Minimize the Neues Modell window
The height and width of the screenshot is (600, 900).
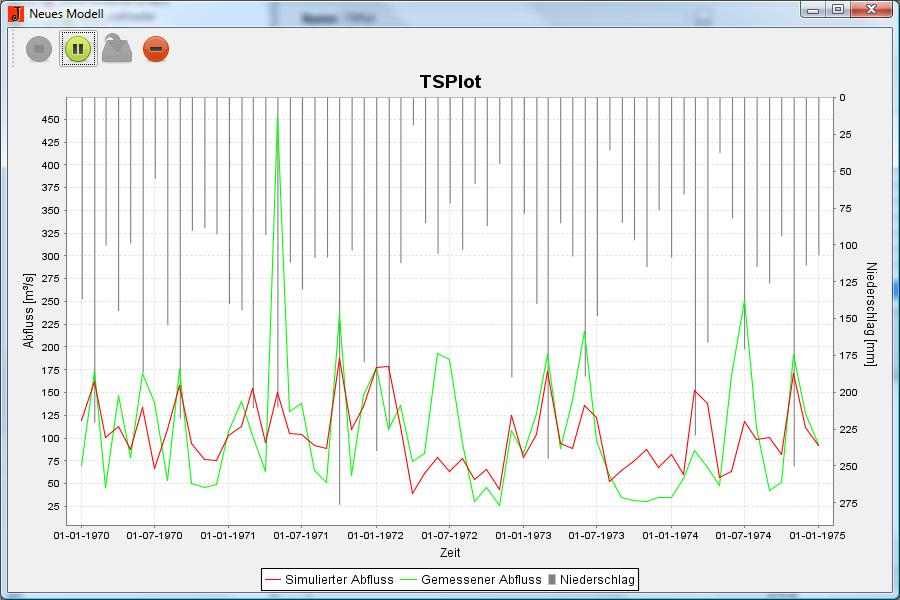tap(813, 10)
